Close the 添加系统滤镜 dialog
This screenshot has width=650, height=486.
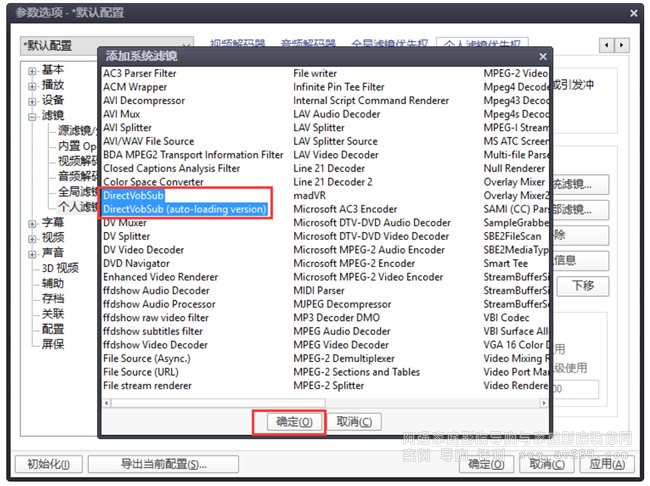click(542, 57)
